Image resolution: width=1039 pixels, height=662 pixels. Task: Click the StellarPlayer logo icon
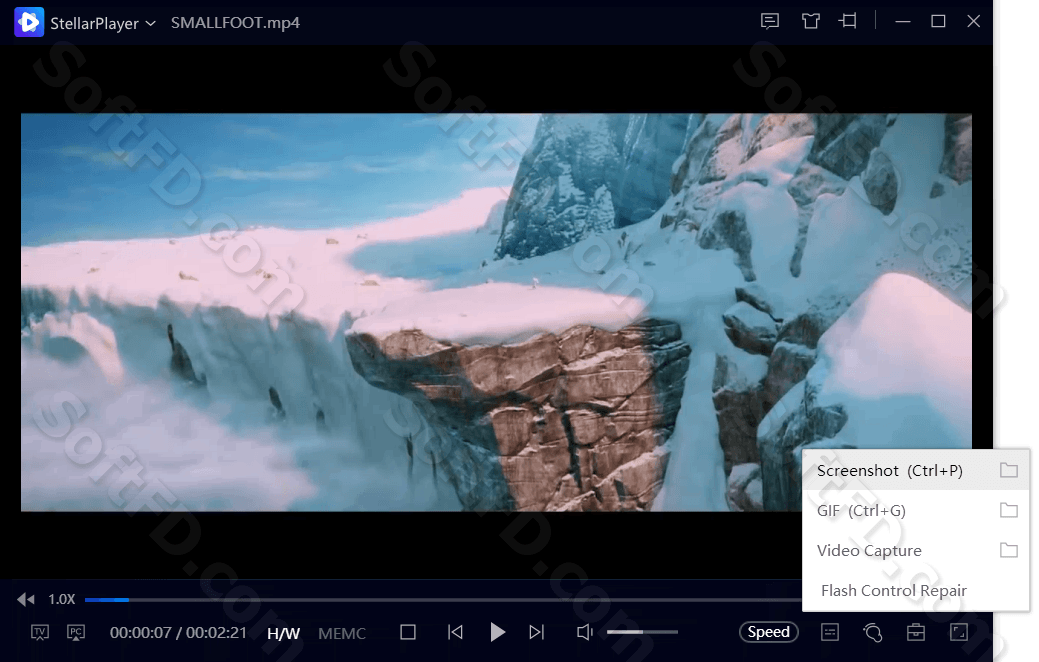pos(29,23)
